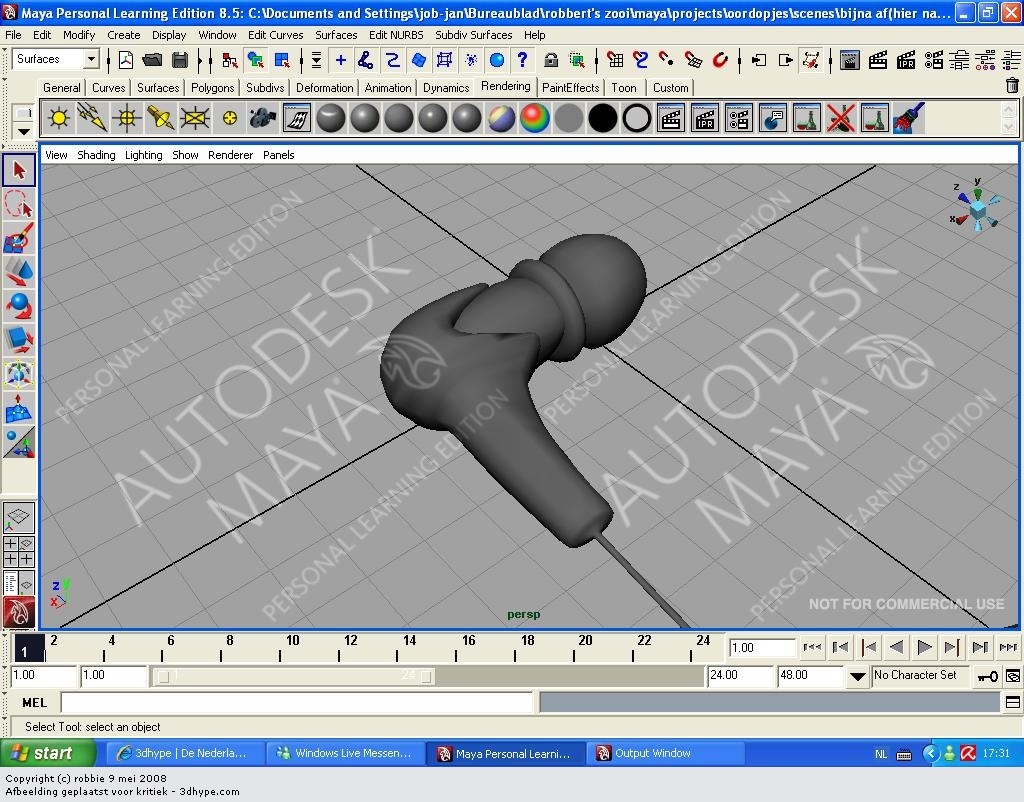
Task: Open the shelf IPR render icon
Action: (x=705, y=118)
